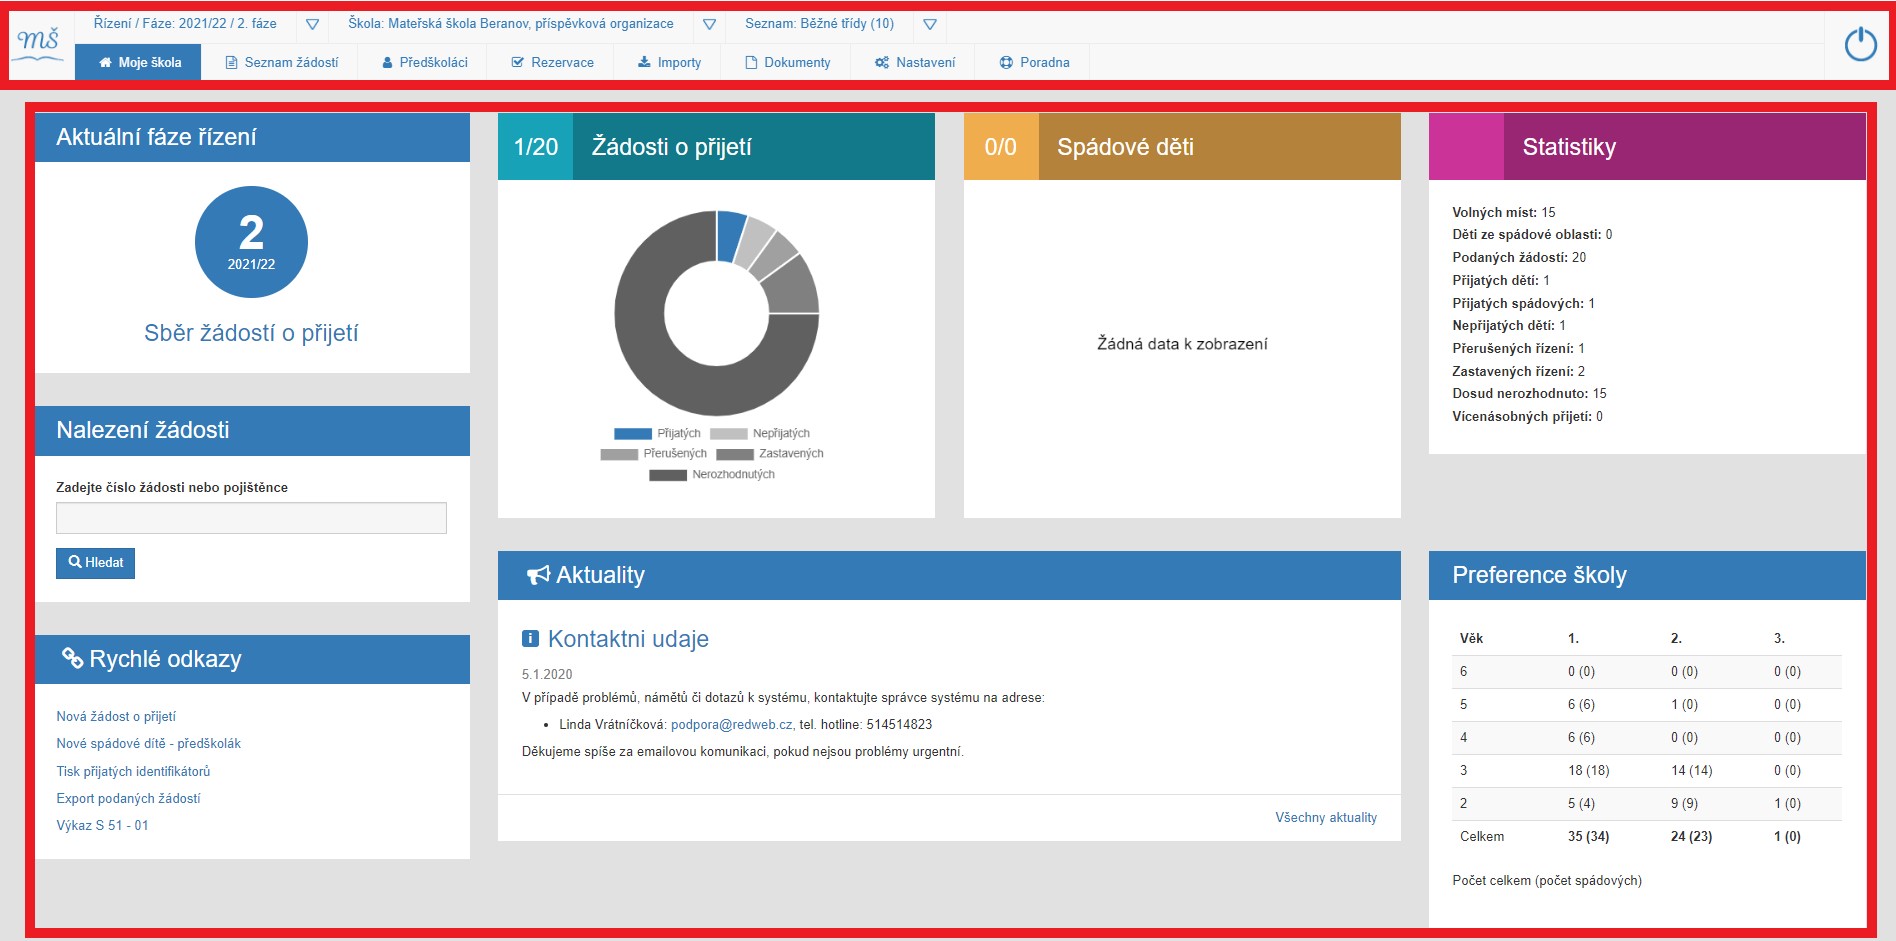1896x941 pixels.
Task: Open Export podaných žádostí link
Action: coord(128,798)
